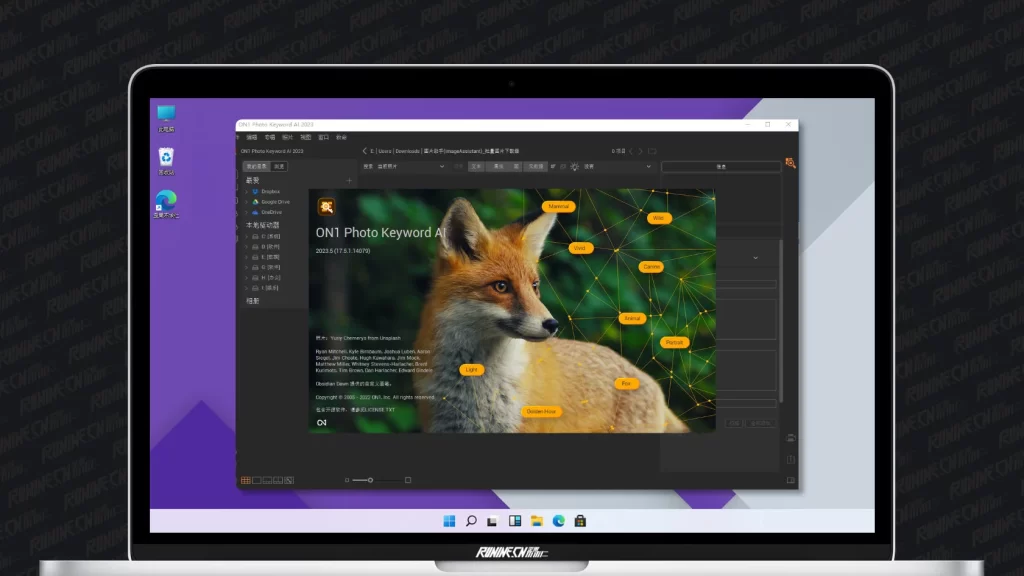Click the light bulb icon in filter bar
This screenshot has width=1024, height=576.
pos(574,166)
